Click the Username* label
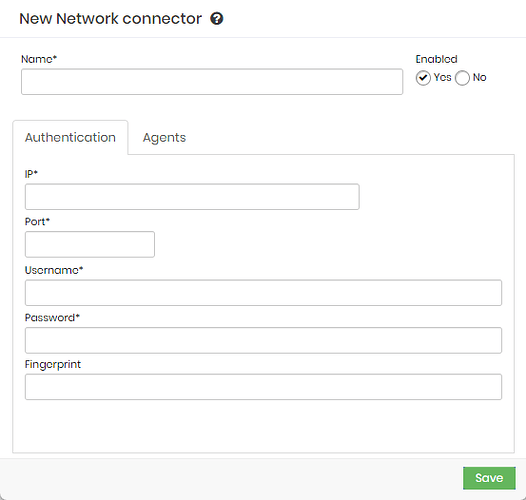526x500 pixels. (x=54, y=270)
